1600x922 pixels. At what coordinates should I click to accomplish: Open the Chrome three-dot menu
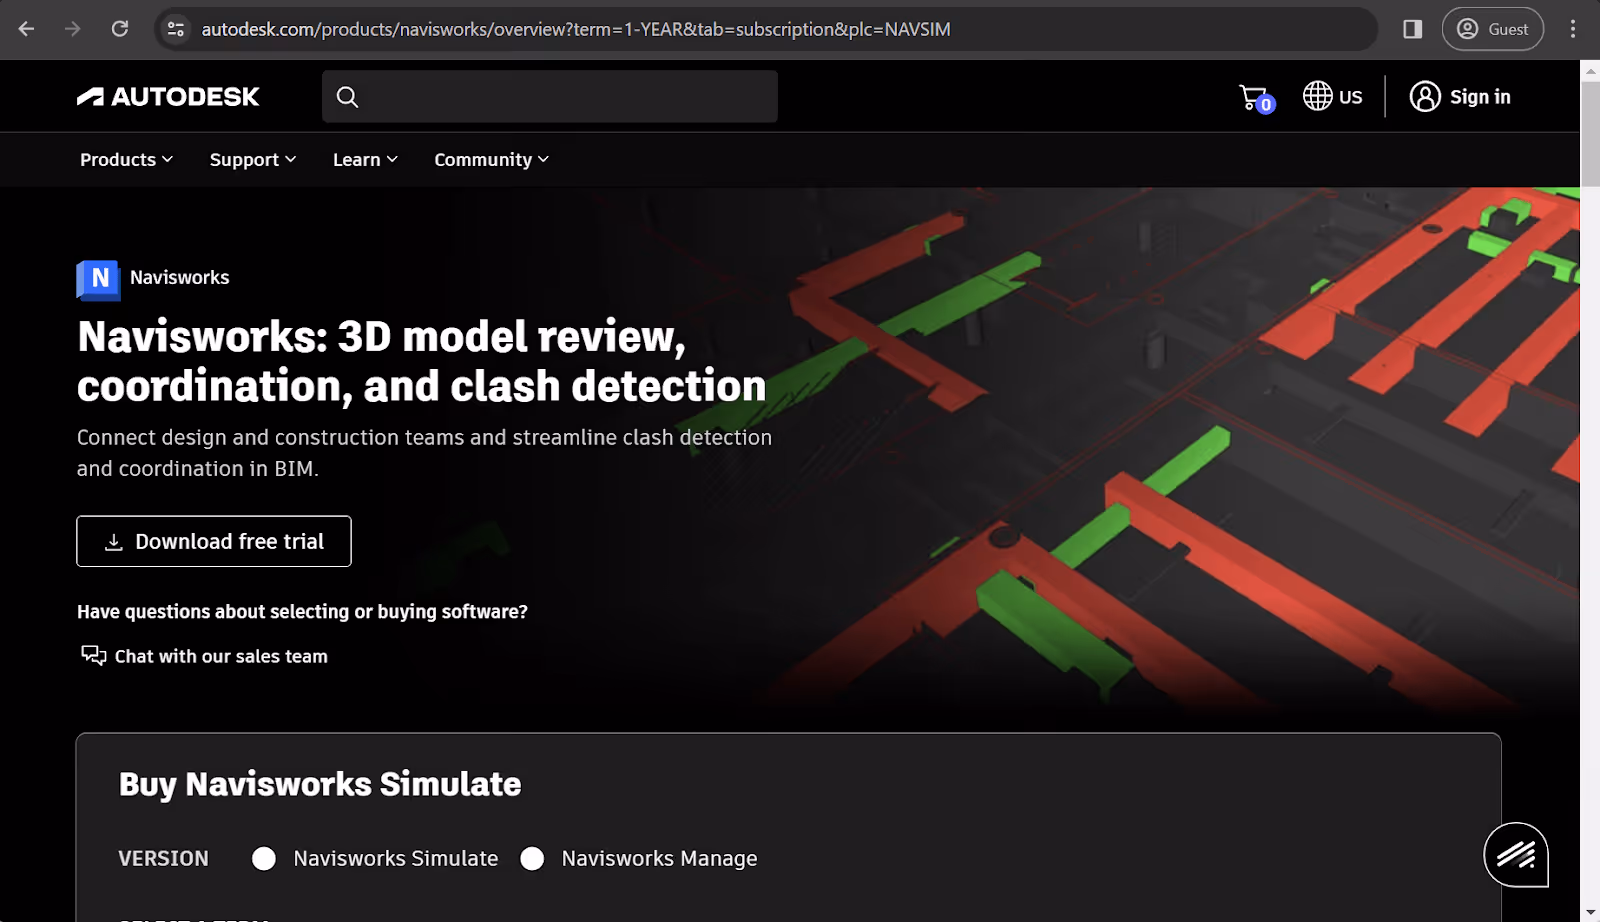pyautogui.click(x=1573, y=29)
